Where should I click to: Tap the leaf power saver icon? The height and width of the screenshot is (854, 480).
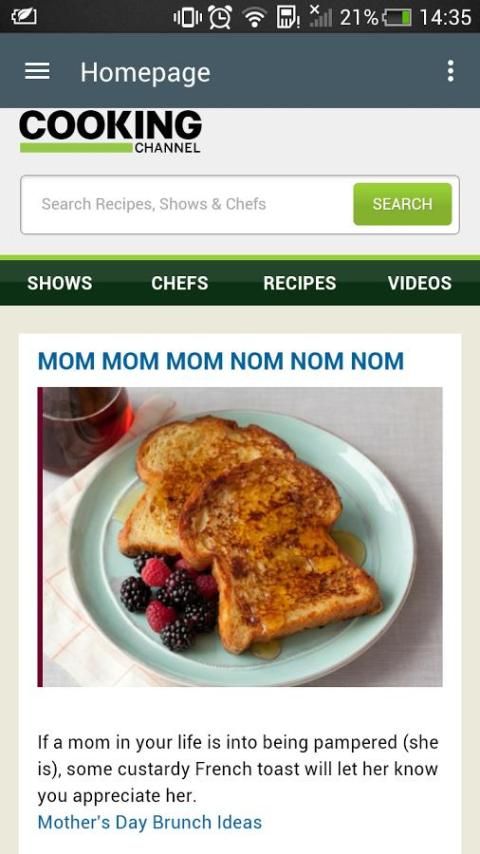(x=24, y=16)
